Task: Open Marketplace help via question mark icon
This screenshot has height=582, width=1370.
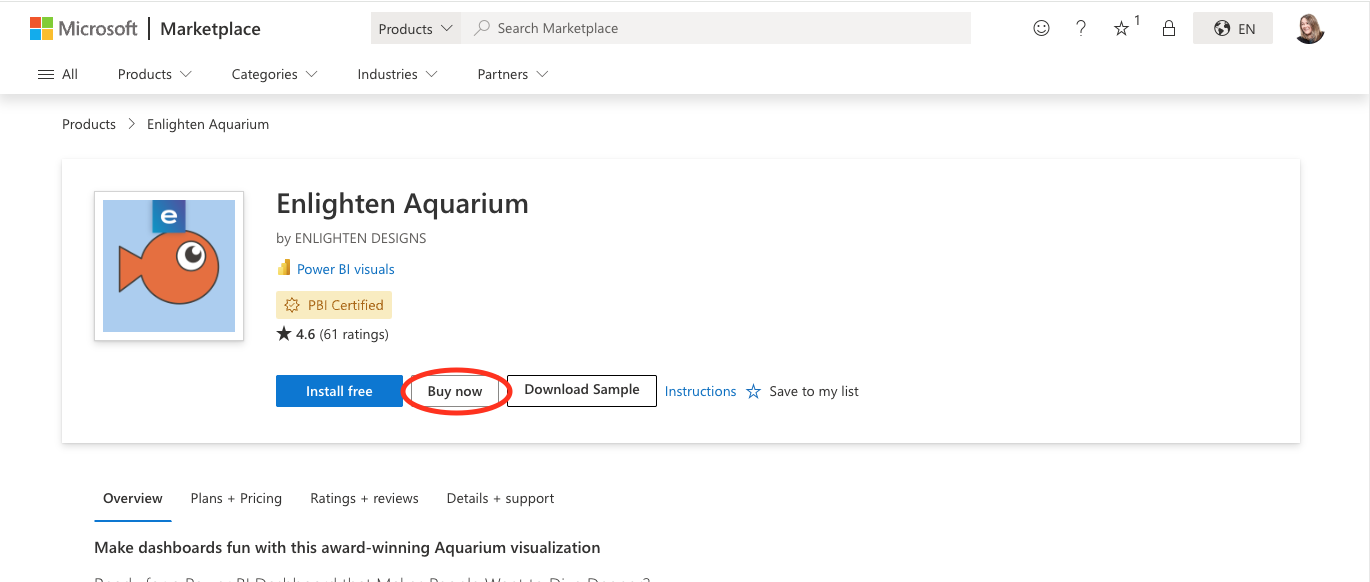Action: click(1081, 28)
